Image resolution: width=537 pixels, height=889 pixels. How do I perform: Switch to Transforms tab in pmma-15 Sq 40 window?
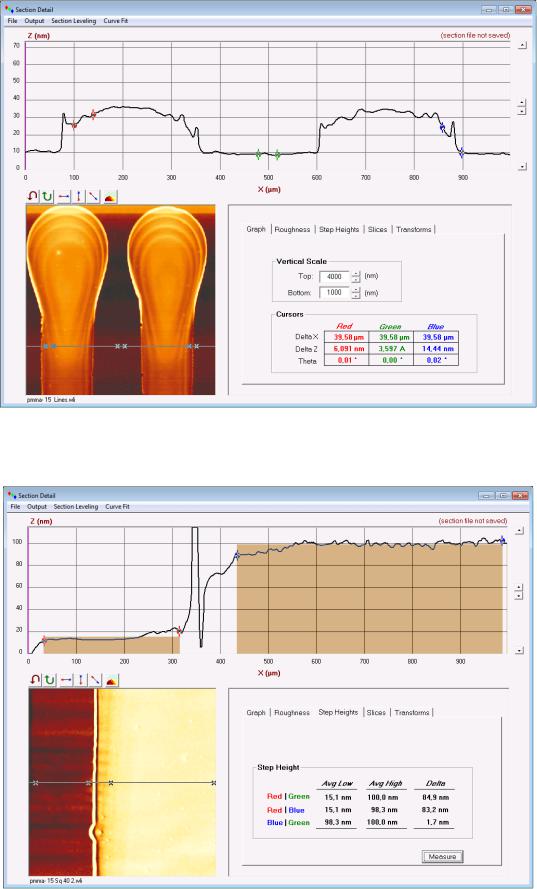point(412,713)
